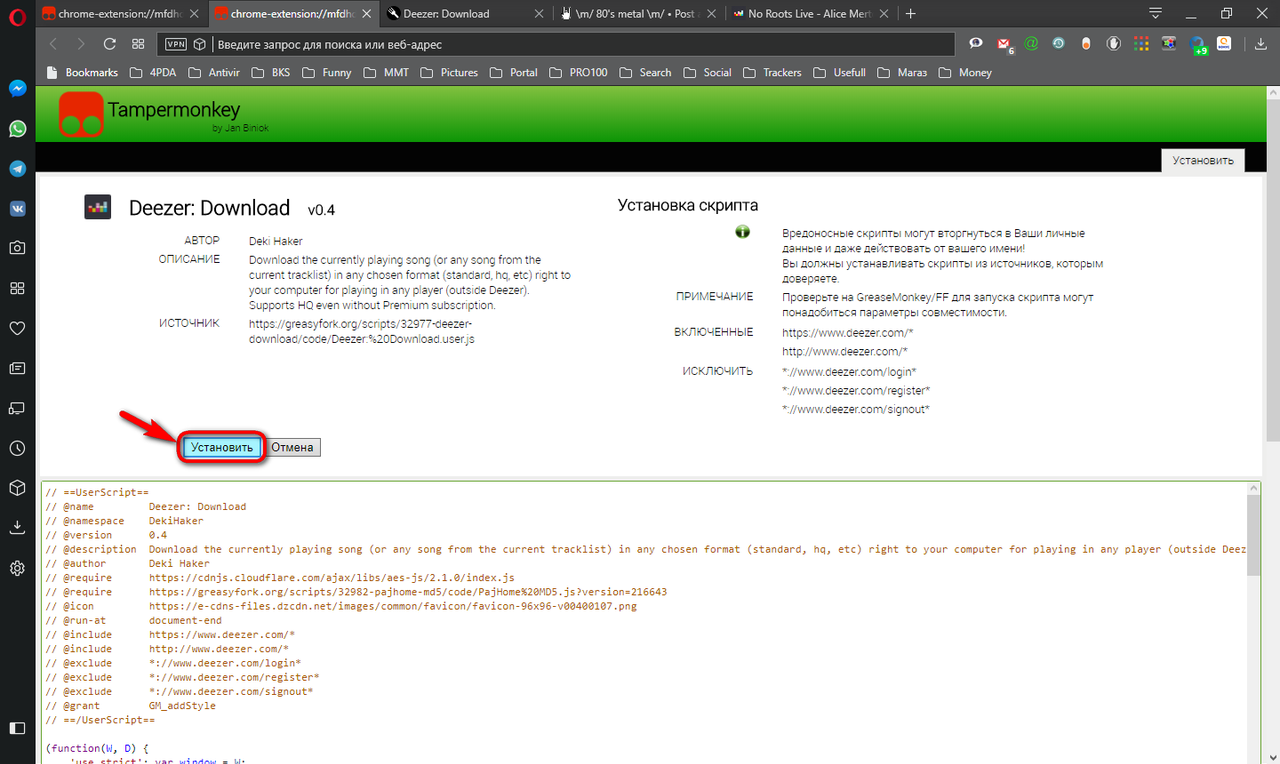
Task: Click the Отмена cancel button
Action: [292, 447]
